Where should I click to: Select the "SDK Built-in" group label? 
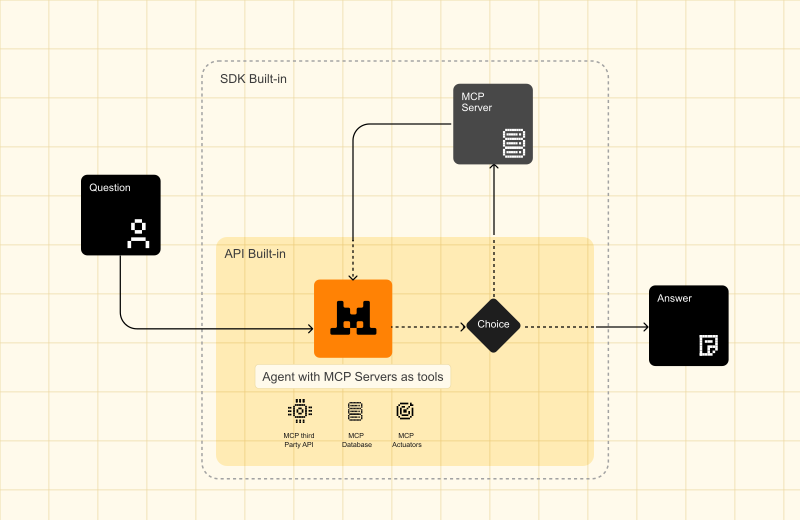tap(255, 78)
